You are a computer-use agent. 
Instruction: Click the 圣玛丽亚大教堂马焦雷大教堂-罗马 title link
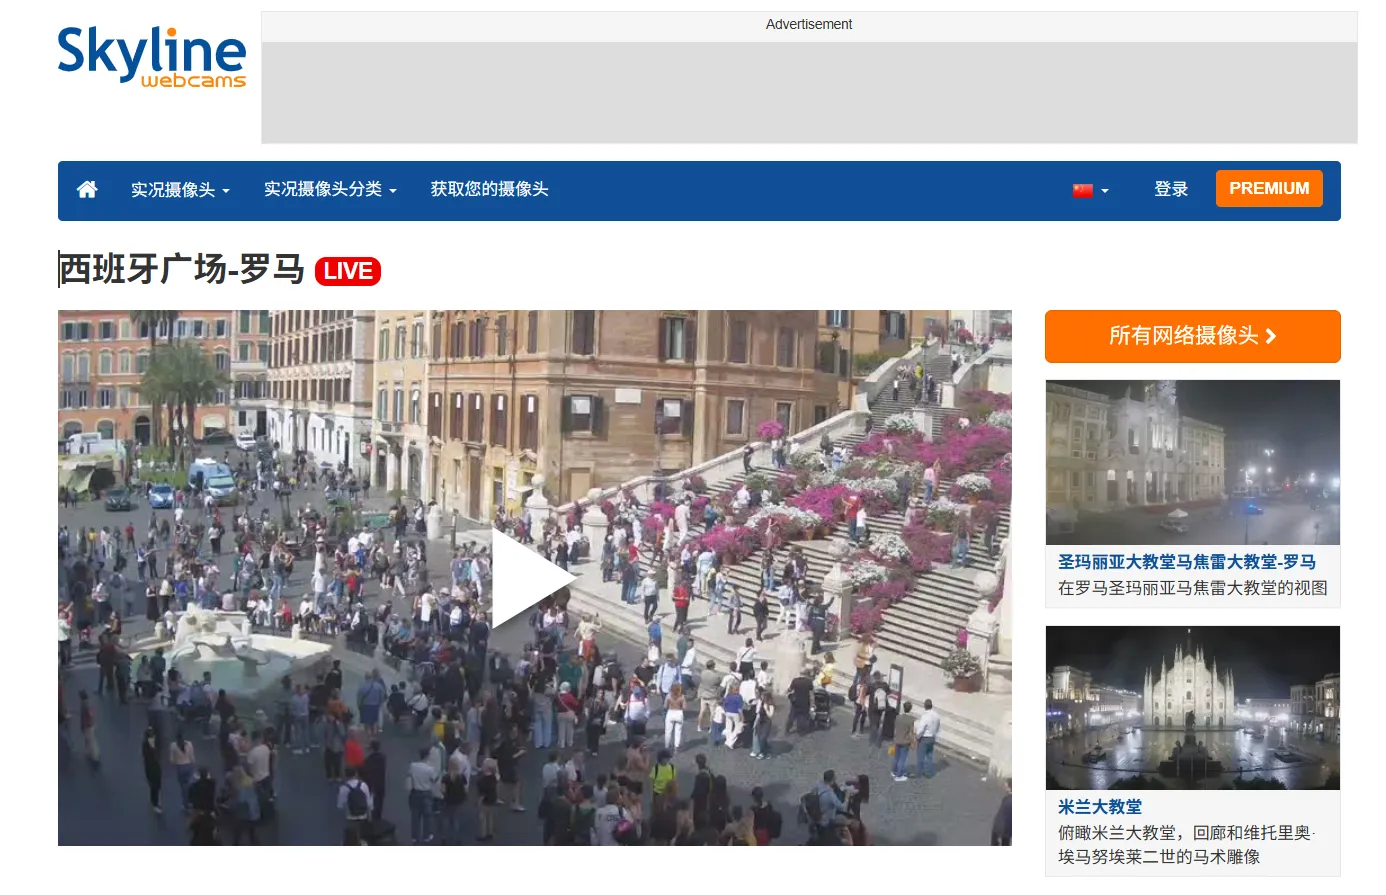pos(1187,562)
